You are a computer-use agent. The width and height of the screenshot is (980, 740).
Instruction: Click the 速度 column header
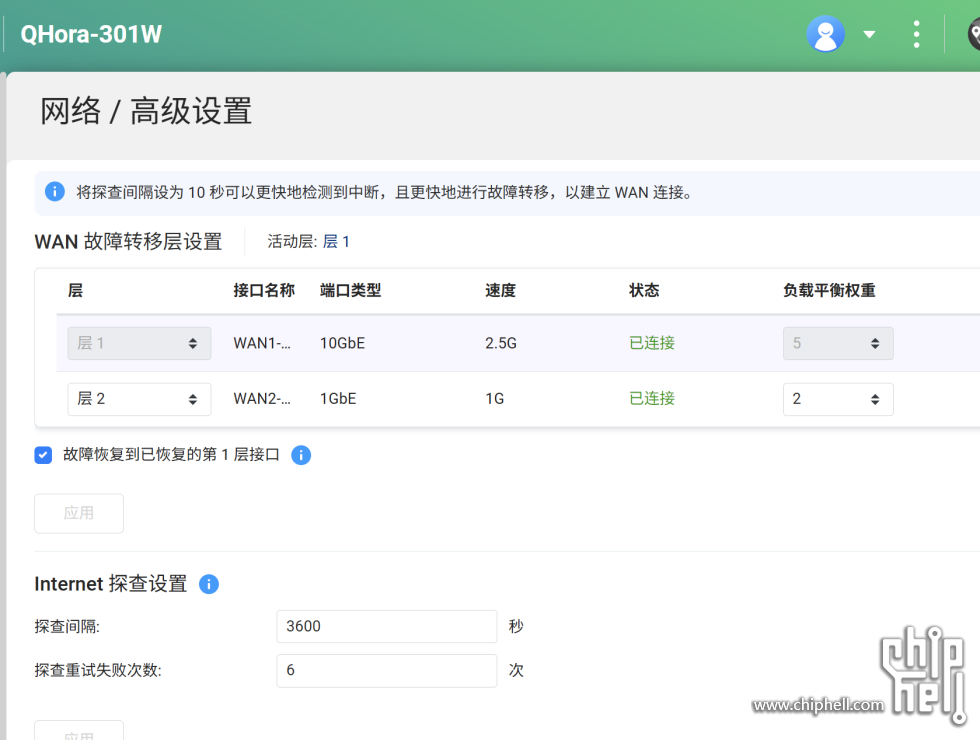point(501,291)
